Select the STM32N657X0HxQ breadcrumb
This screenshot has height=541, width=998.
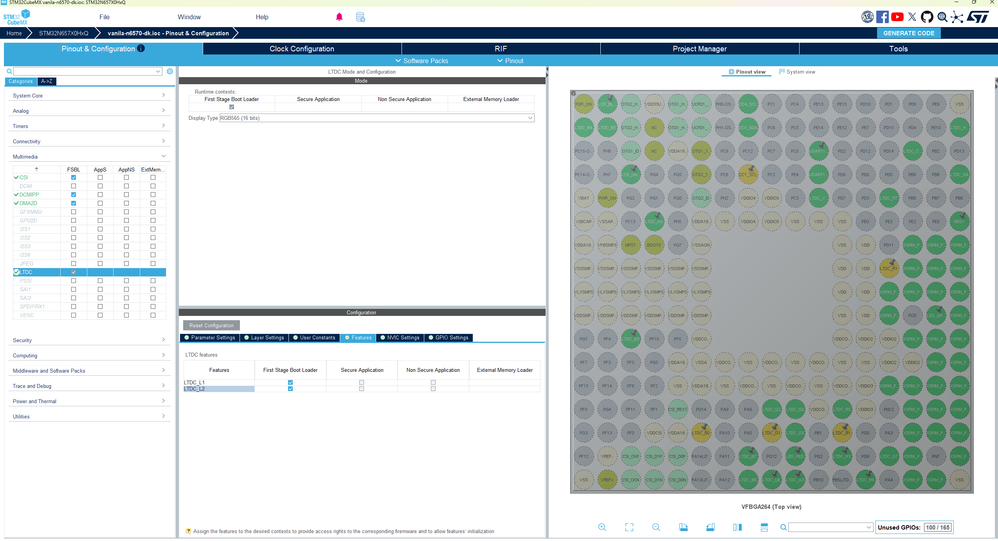pos(64,33)
